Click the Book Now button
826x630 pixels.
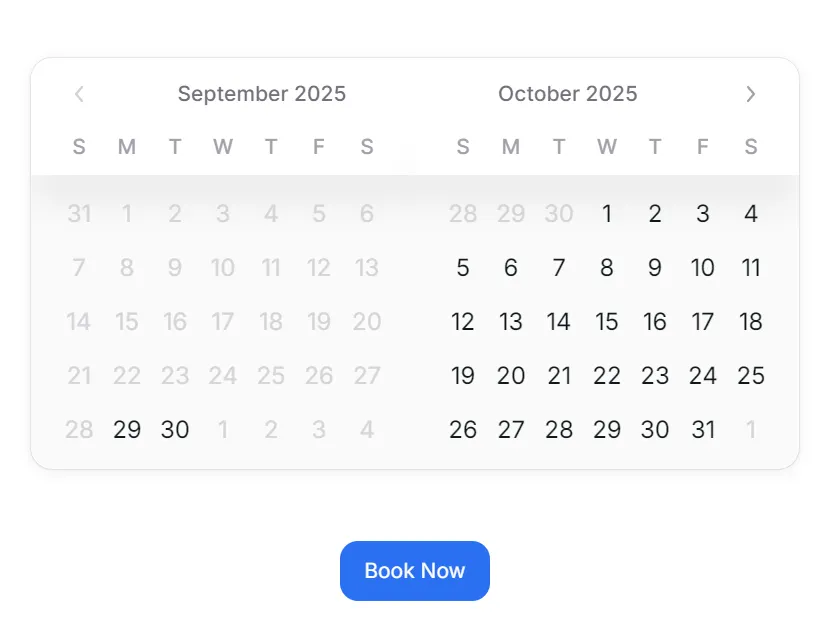[x=414, y=571]
